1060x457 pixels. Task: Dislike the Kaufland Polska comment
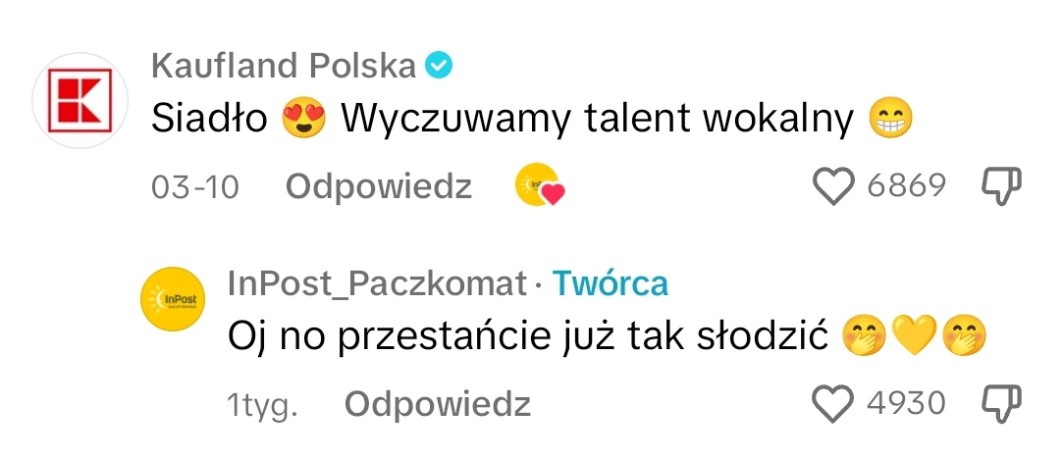1001,187
